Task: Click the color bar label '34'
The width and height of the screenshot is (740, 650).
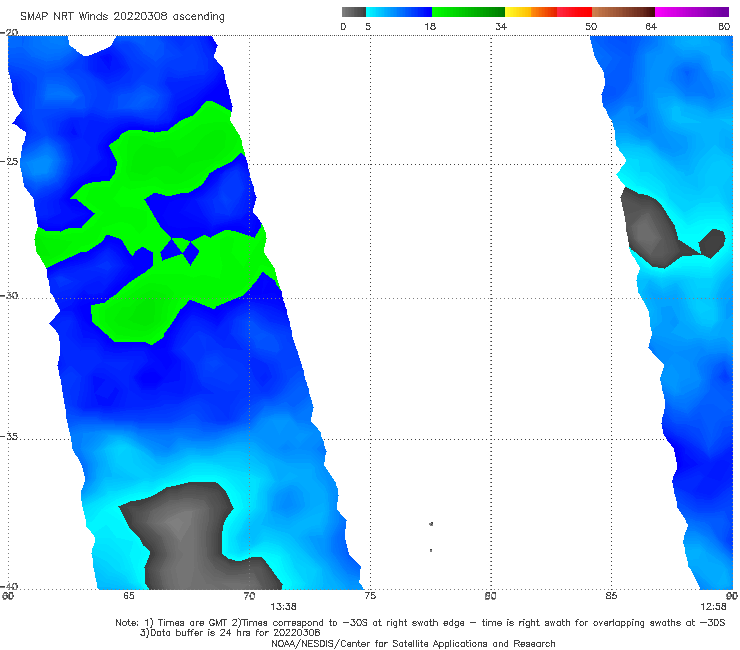Action: [501, 26]
